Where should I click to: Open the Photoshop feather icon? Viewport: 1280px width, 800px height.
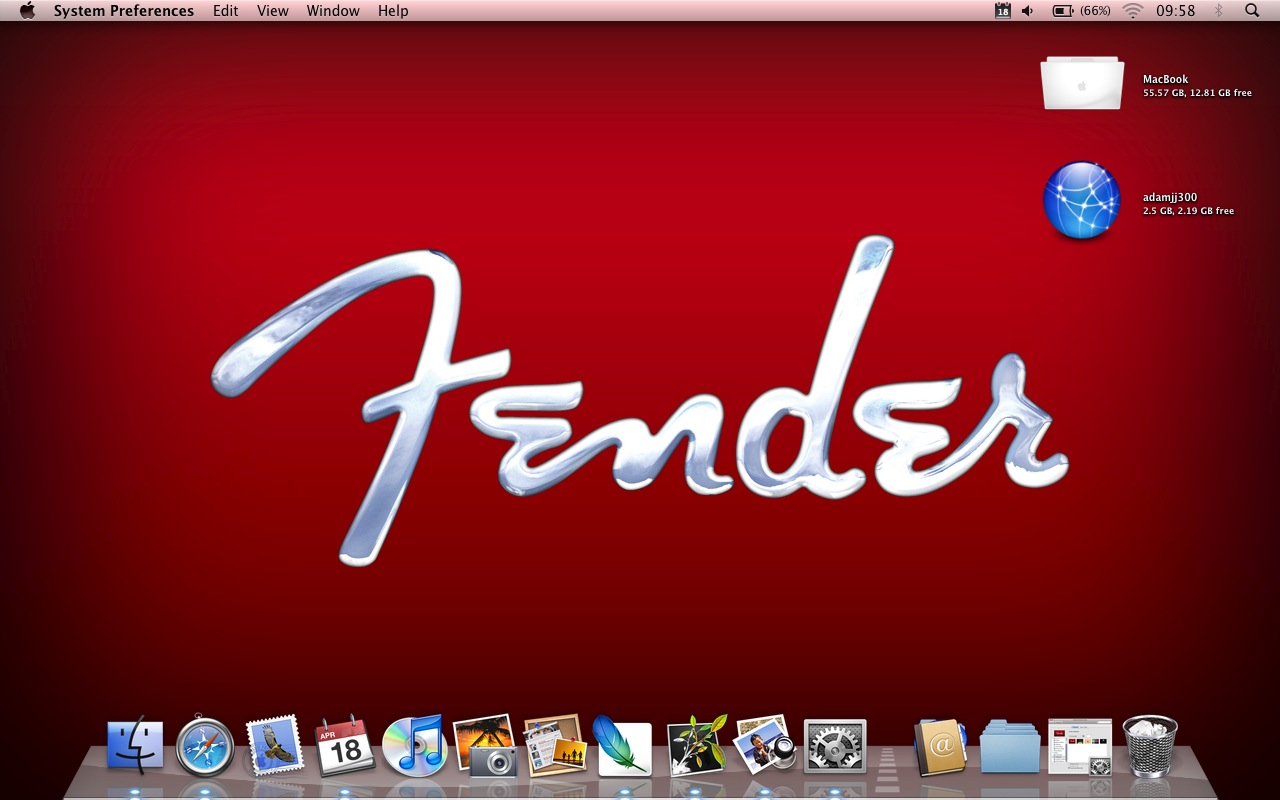point(622,745)
